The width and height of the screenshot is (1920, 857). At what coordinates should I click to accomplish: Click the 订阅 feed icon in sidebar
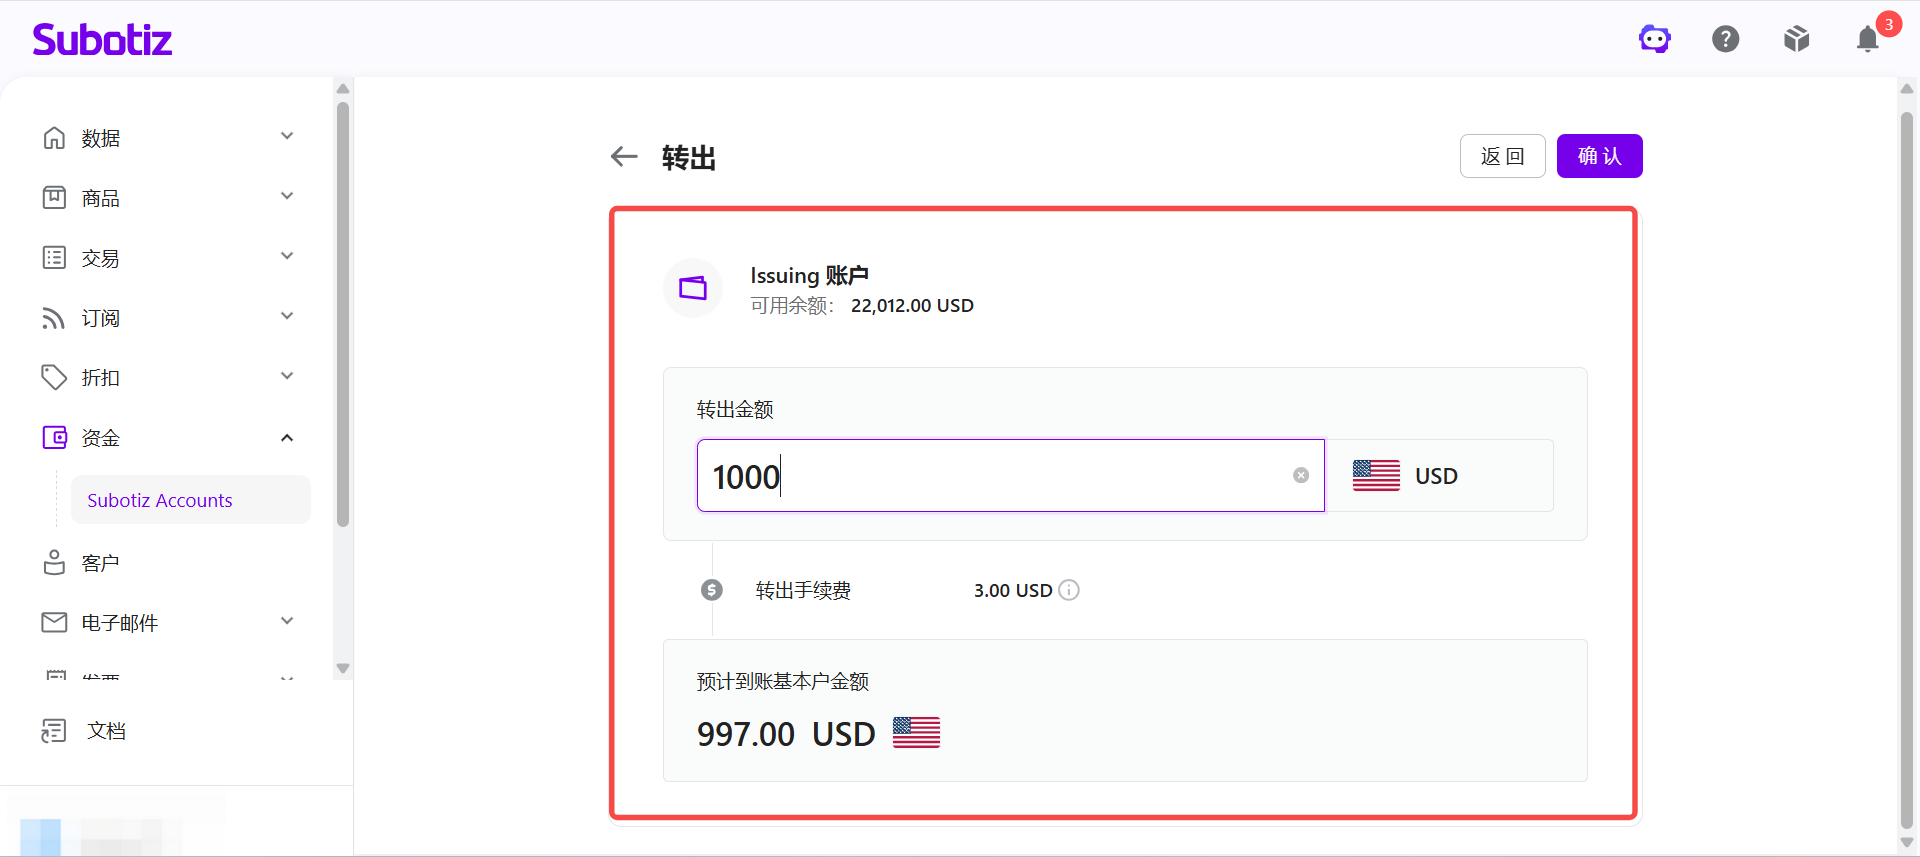pos(54,317)
